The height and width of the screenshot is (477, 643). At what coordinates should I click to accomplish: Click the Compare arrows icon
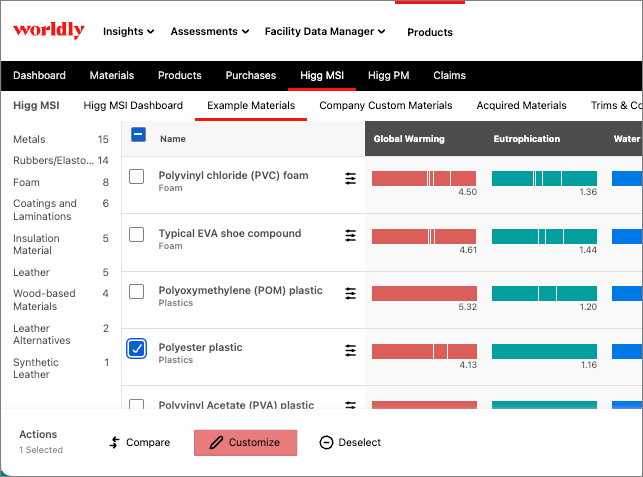[x=114, y=442]
